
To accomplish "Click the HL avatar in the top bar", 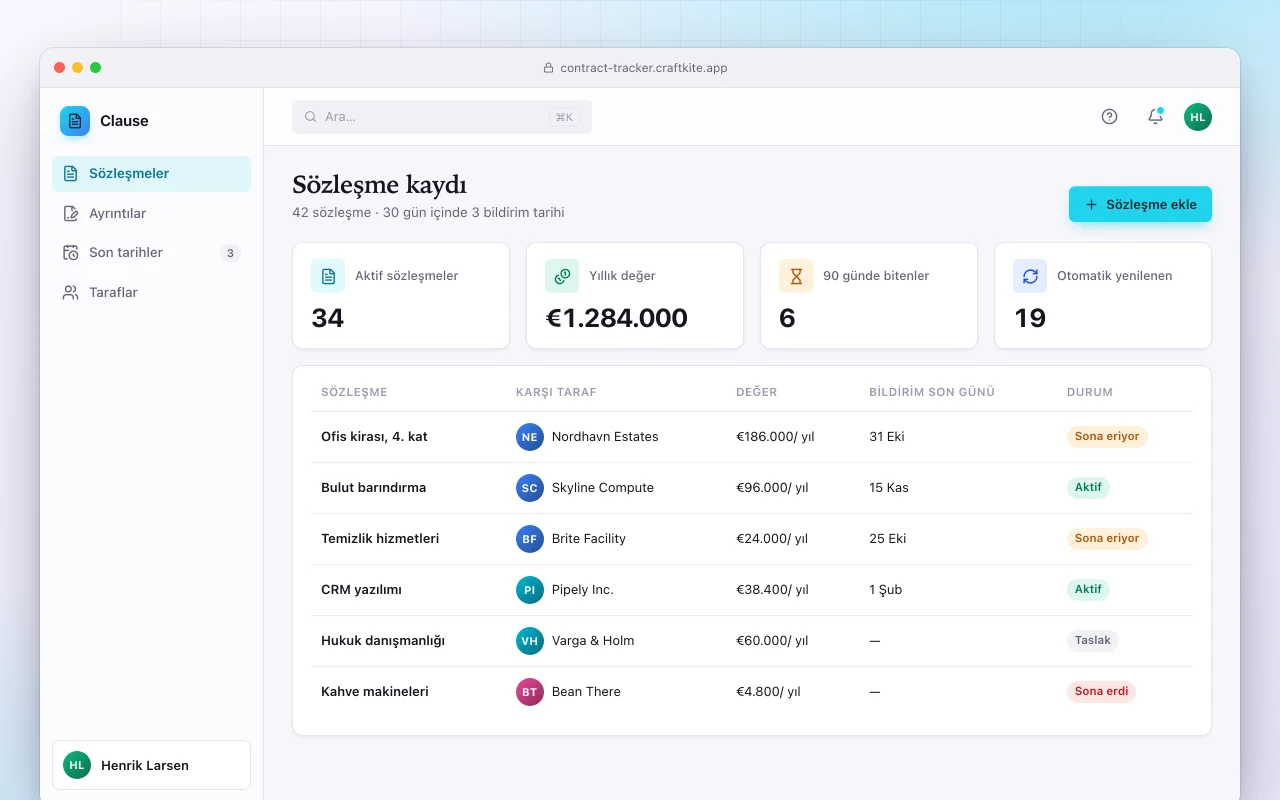I will pos(1198,117).
